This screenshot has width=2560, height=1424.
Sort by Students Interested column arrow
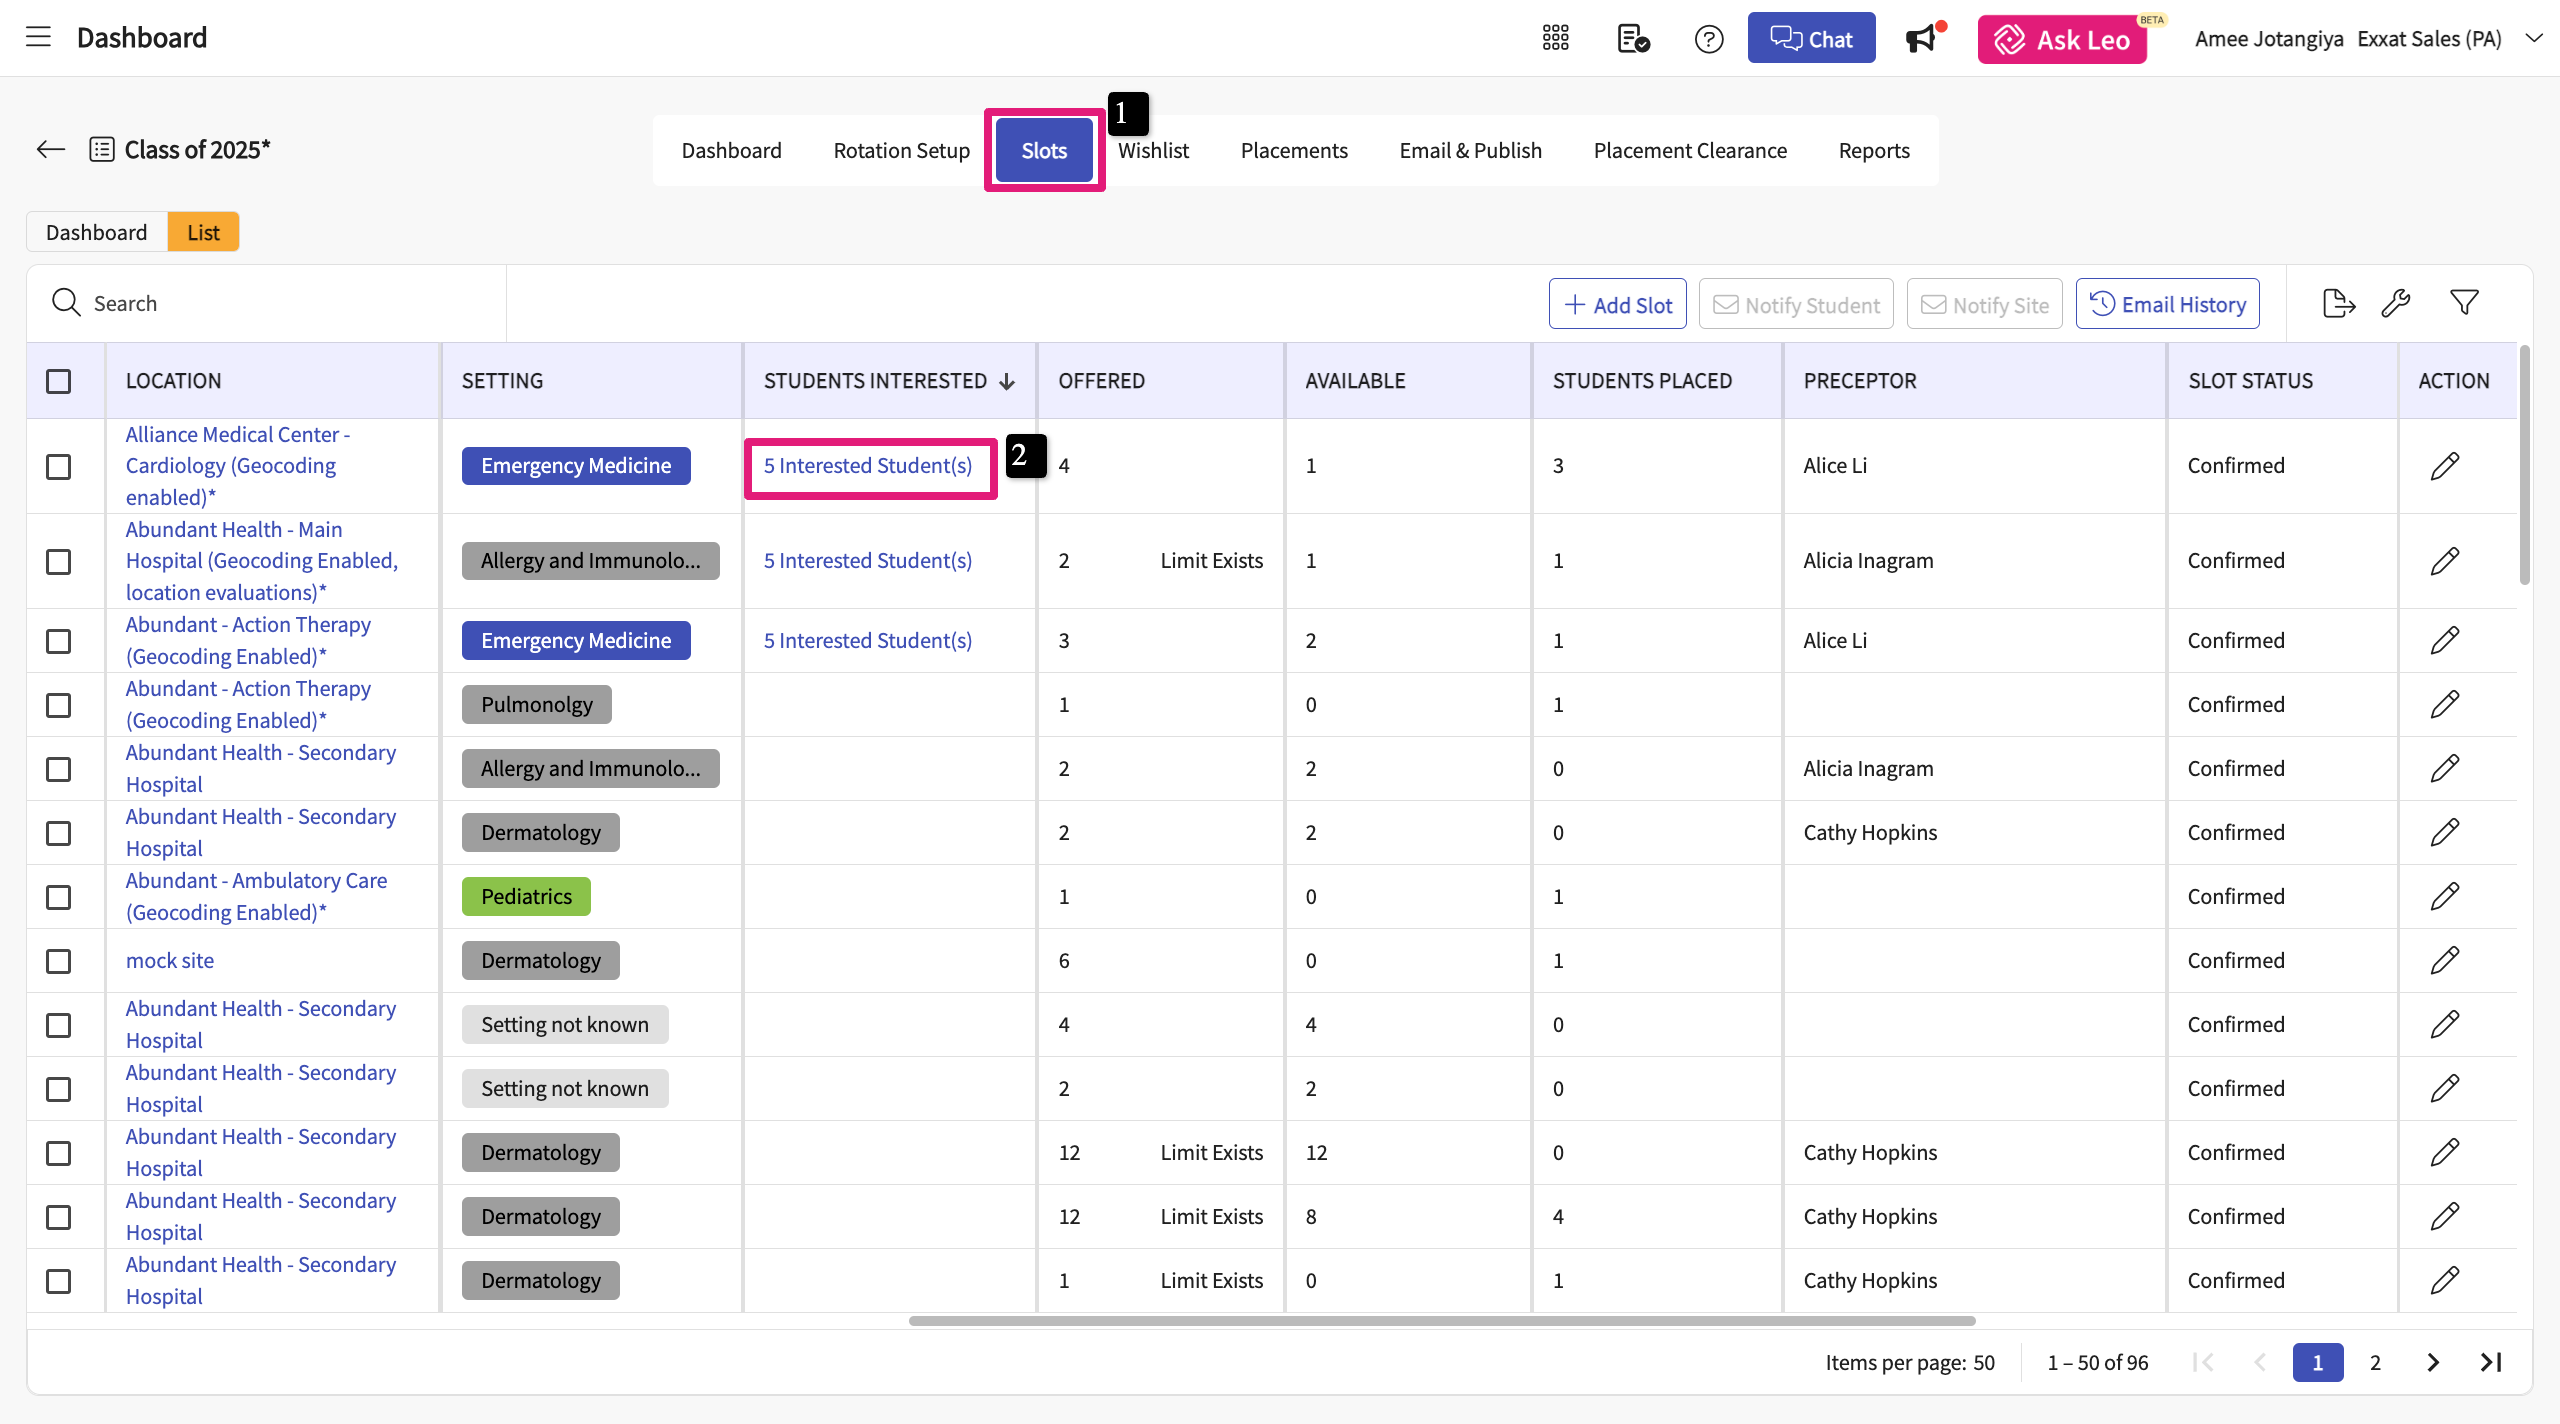[1007, 382]
